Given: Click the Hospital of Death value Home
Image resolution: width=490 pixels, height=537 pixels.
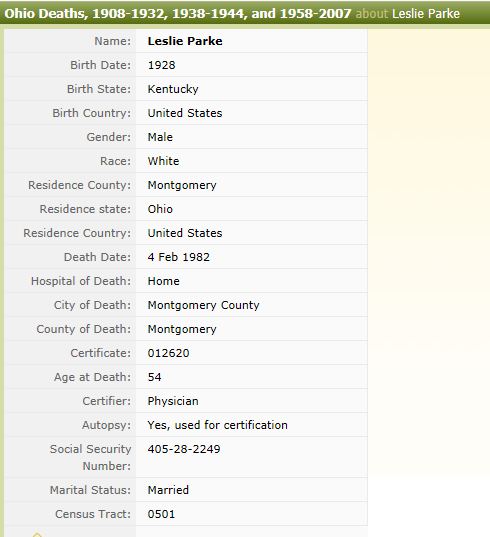Looking at the screenshot, I should [163, 281].
